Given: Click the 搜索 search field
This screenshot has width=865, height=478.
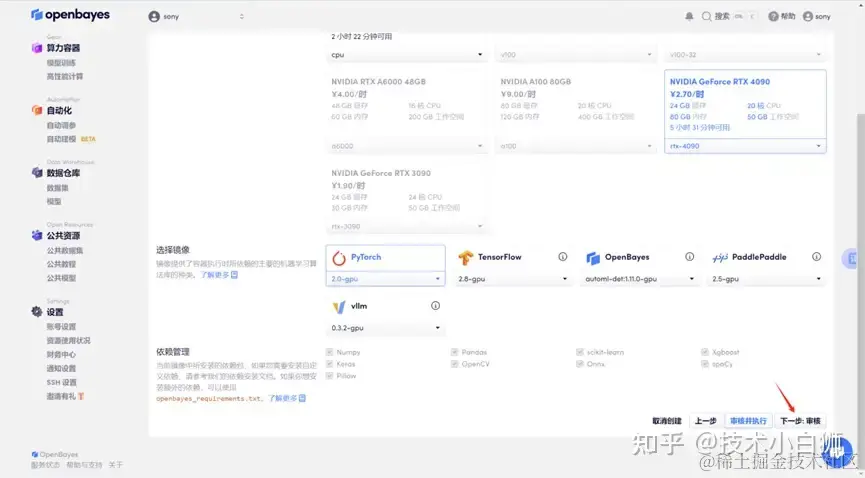Looking at the screenshot, I should (x=729, y=17).
